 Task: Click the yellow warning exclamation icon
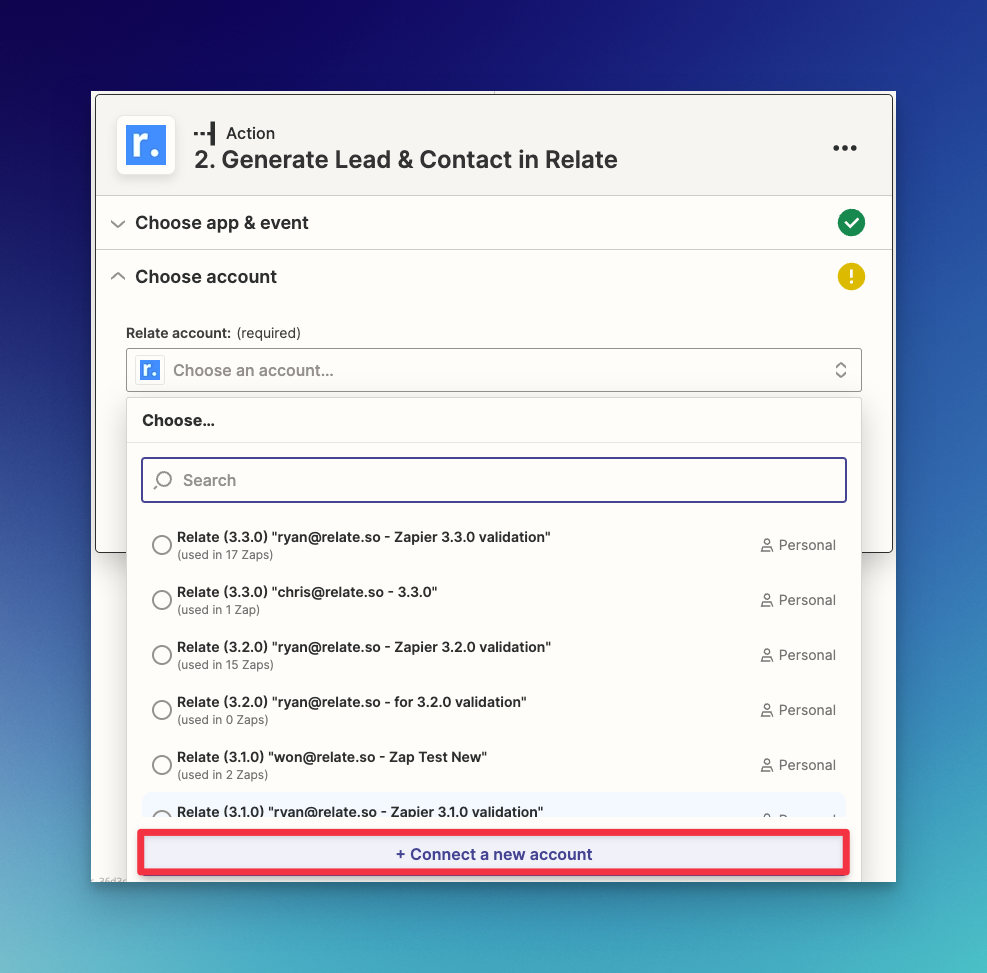coord(851,277)
